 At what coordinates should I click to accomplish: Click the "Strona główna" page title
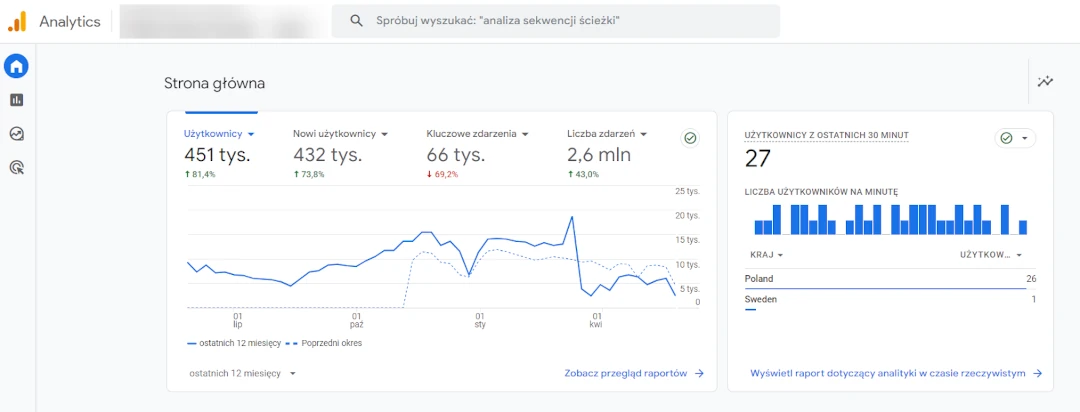[214, 83]
